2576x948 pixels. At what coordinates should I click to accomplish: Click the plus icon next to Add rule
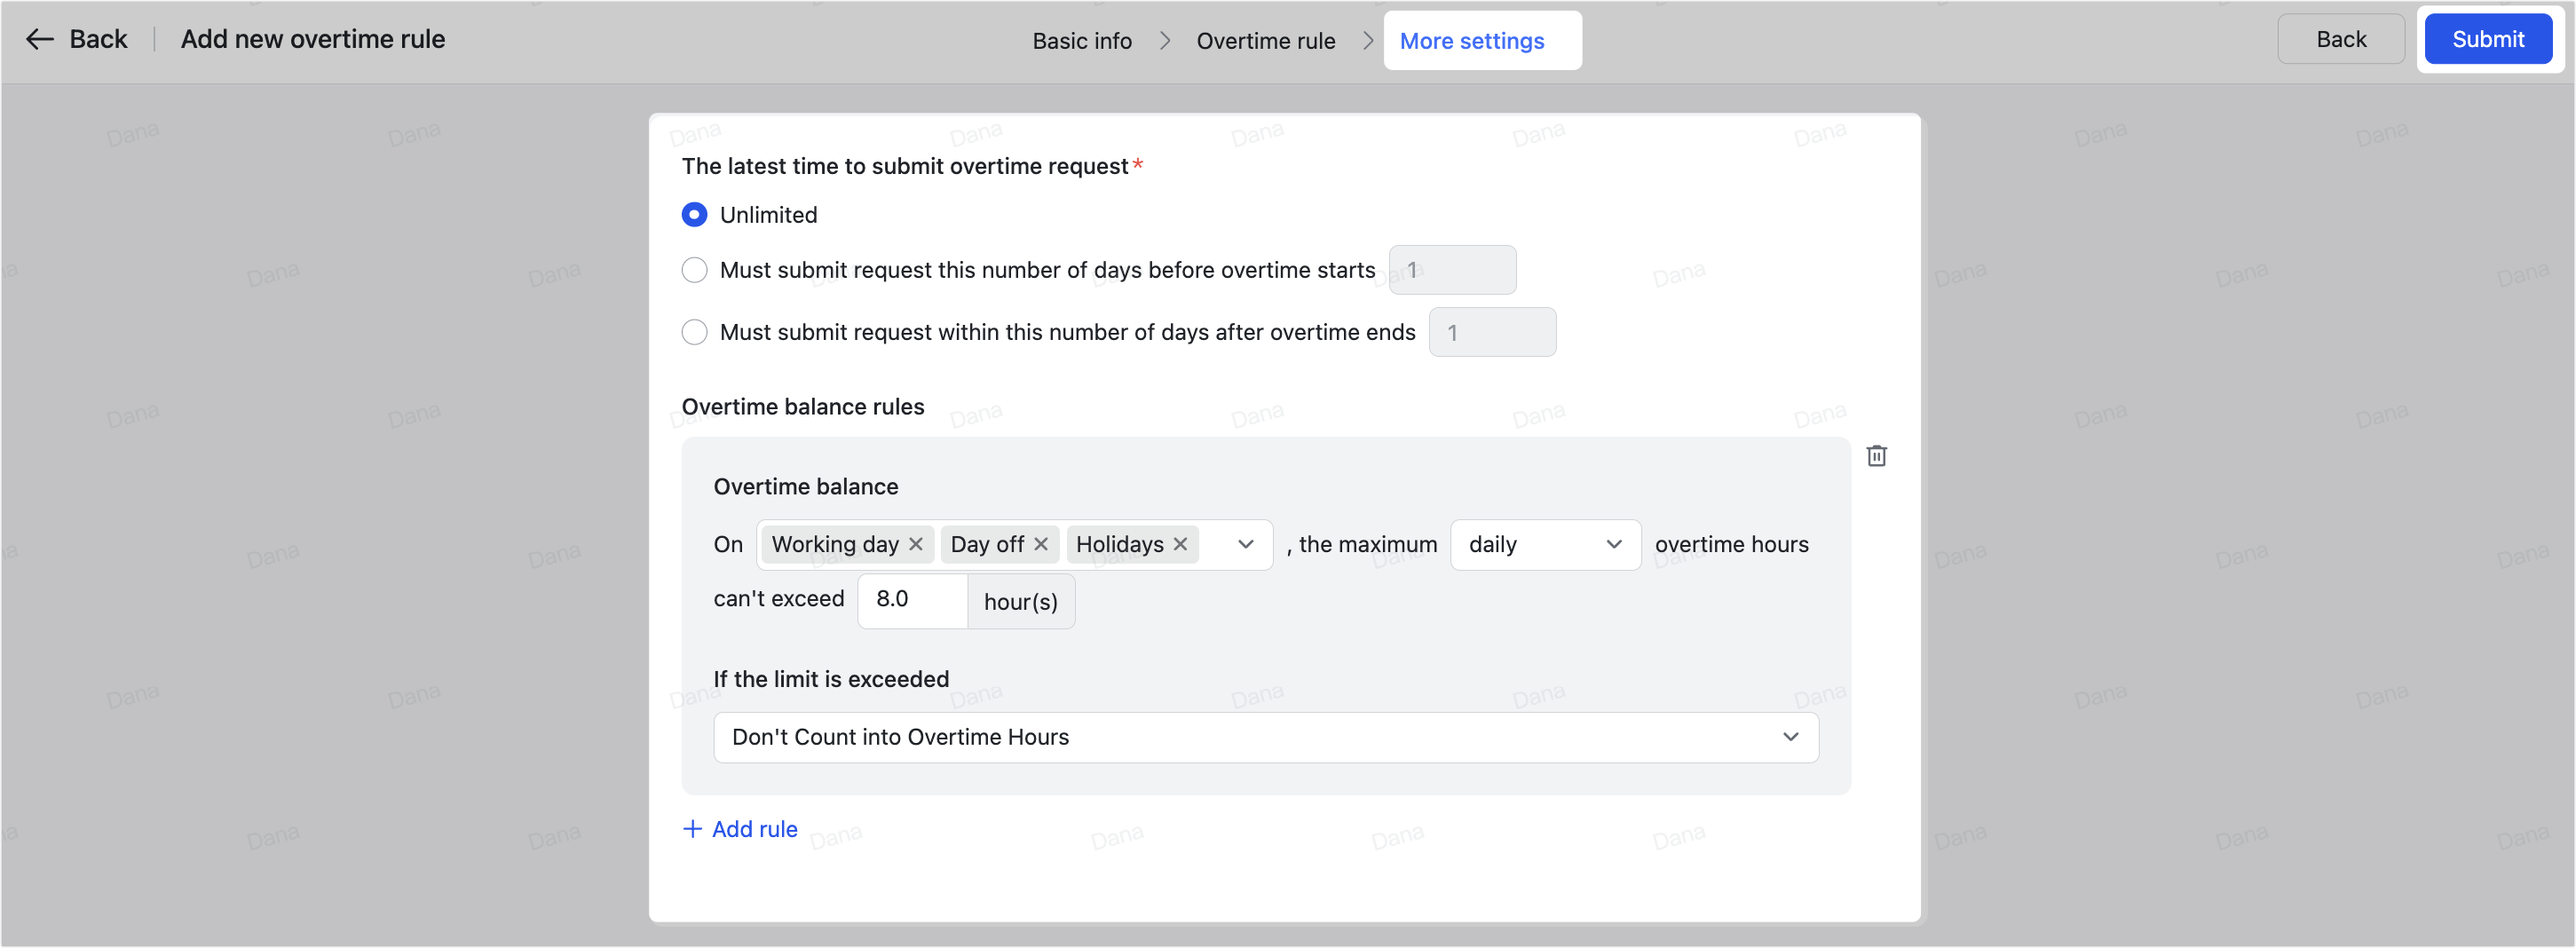(x=693, y=829)
